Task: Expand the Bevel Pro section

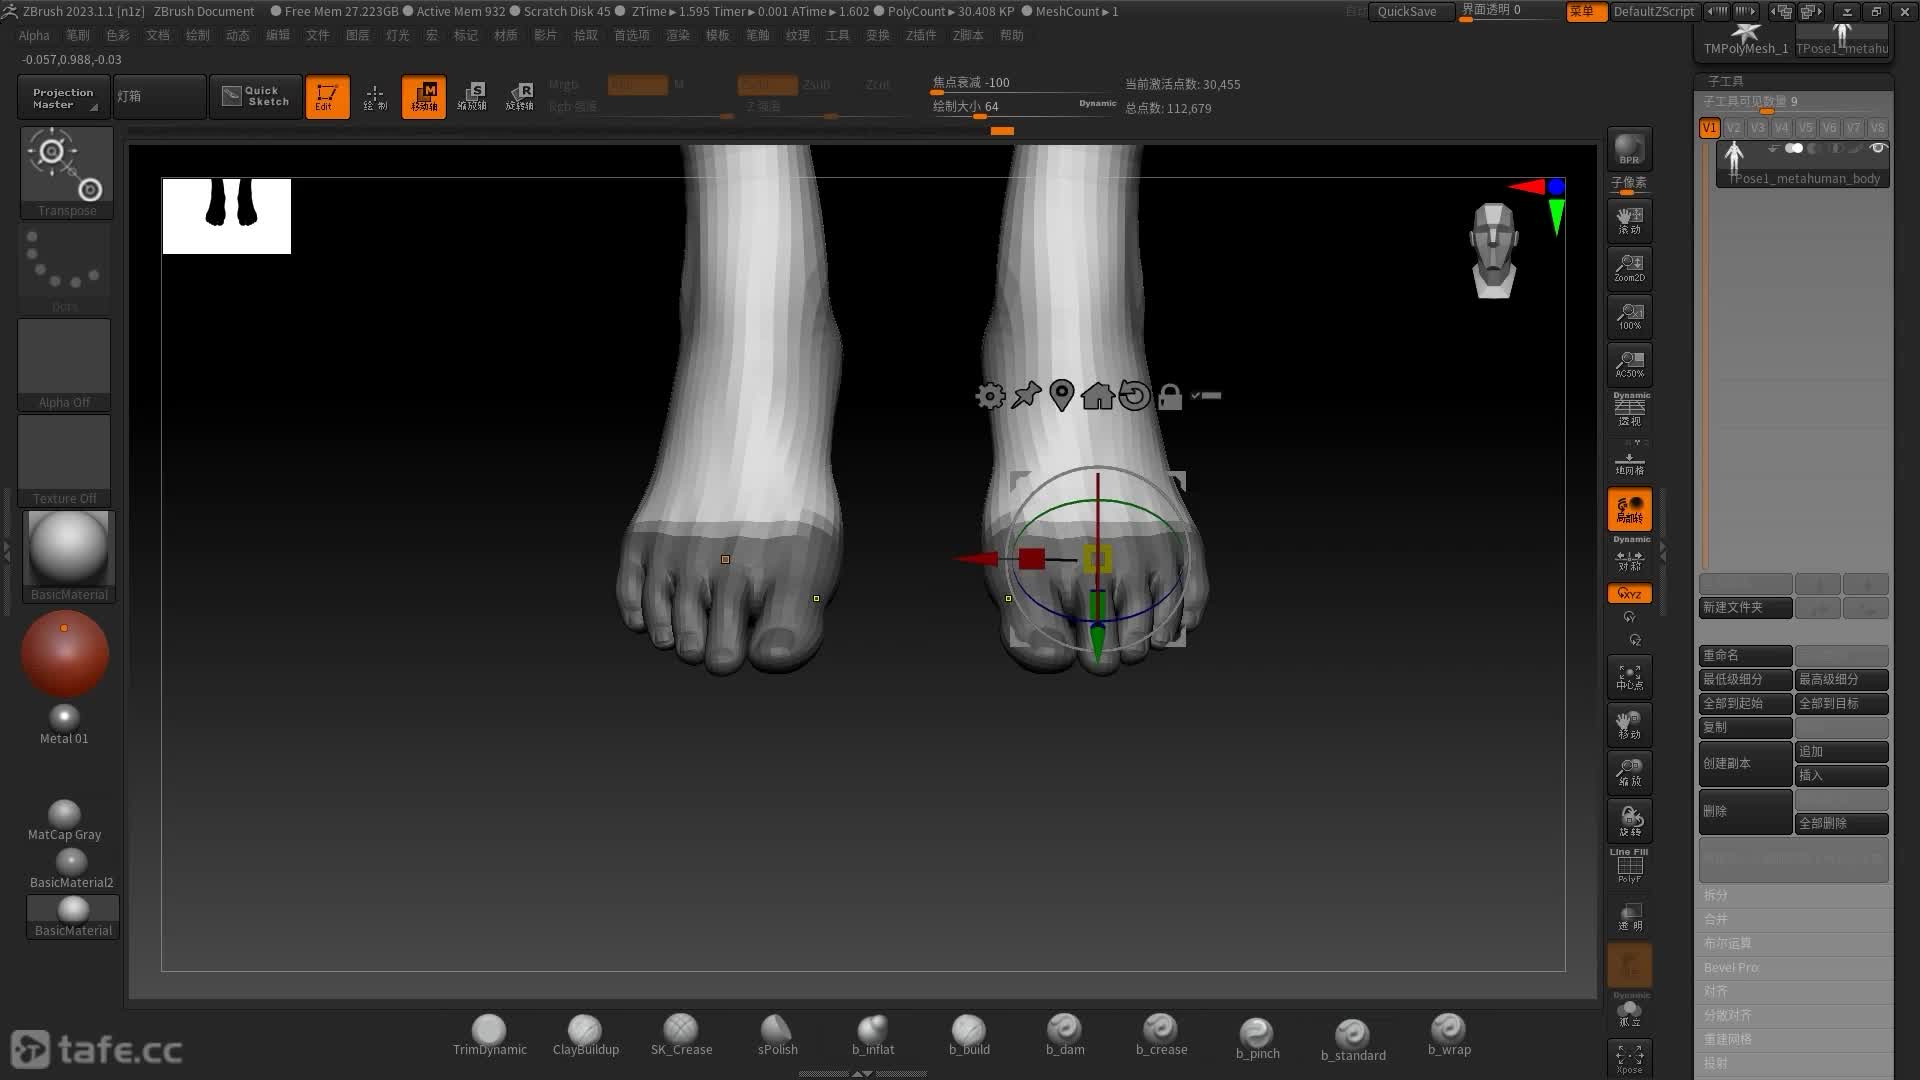Action: coord(1731,967)
